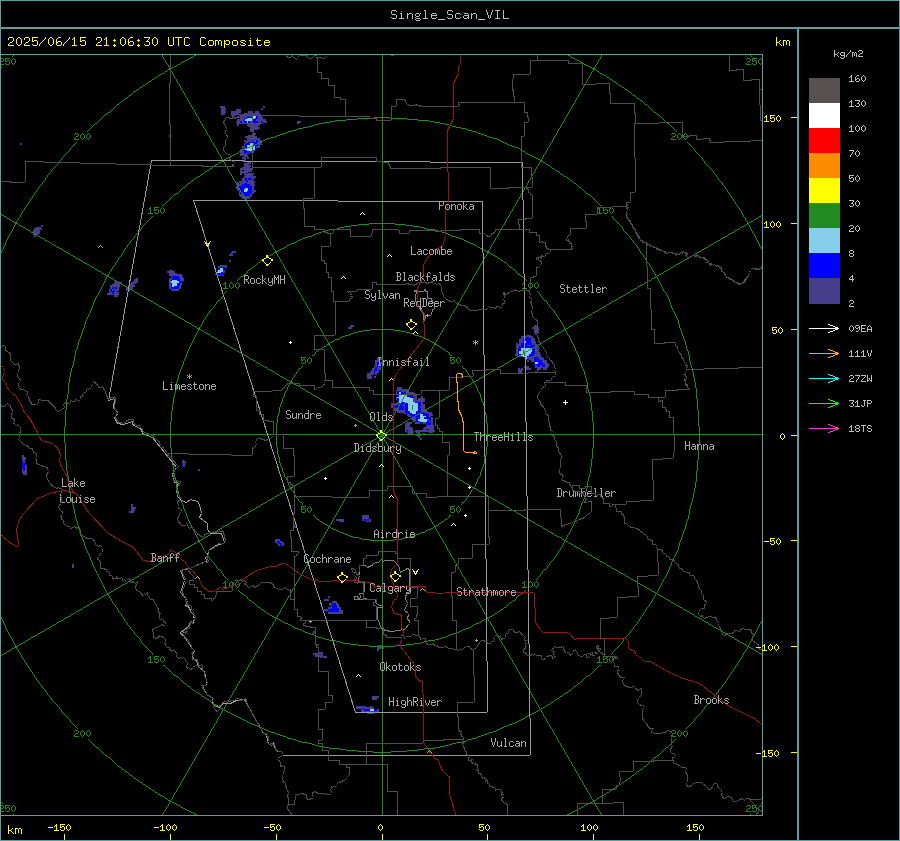Select the yellow diamond radar marker above Didsbury
Image resolution: width=900 pixels, height=841 pixels.
[381, 436]
